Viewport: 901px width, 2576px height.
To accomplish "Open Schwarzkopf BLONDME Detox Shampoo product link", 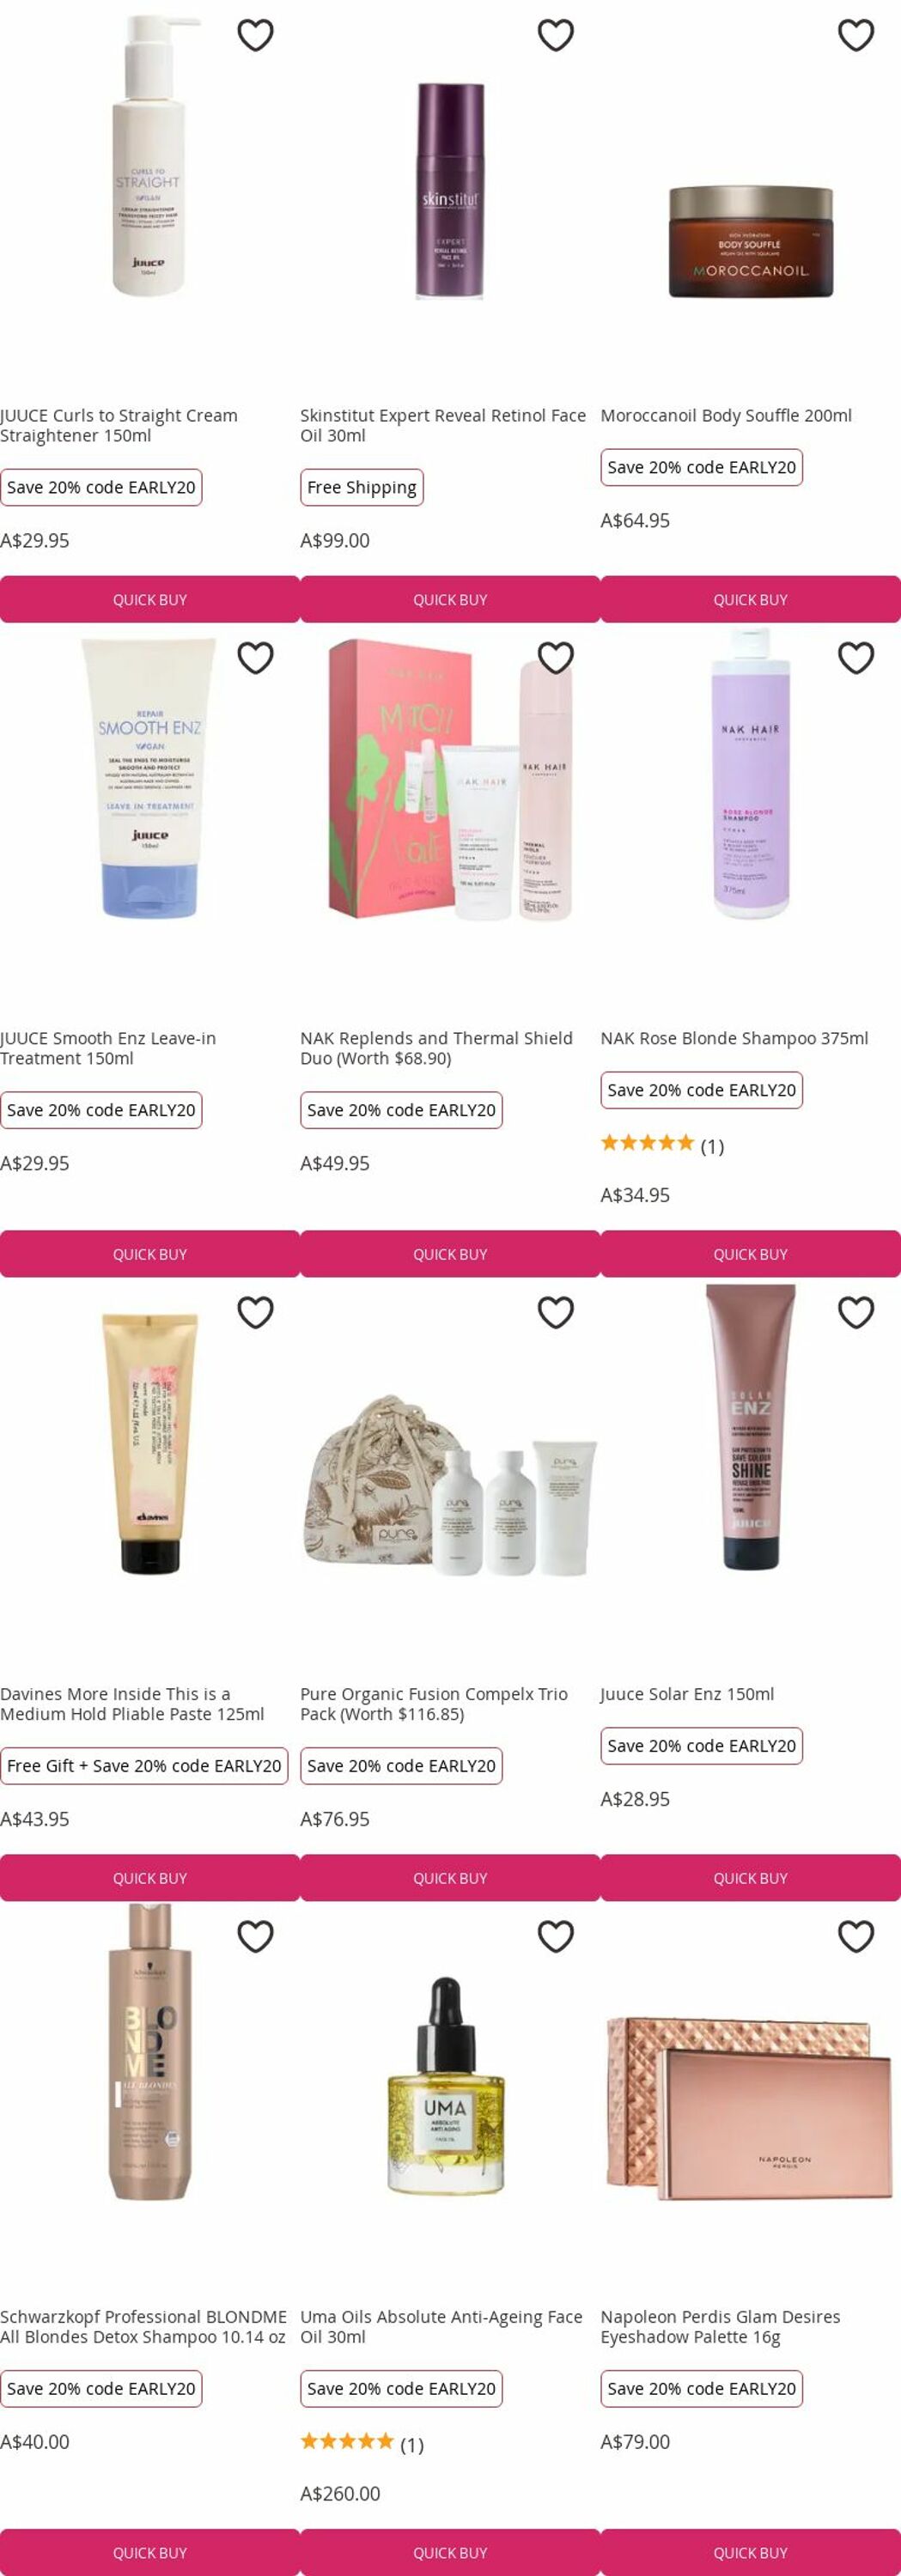I will [143, 2326].
